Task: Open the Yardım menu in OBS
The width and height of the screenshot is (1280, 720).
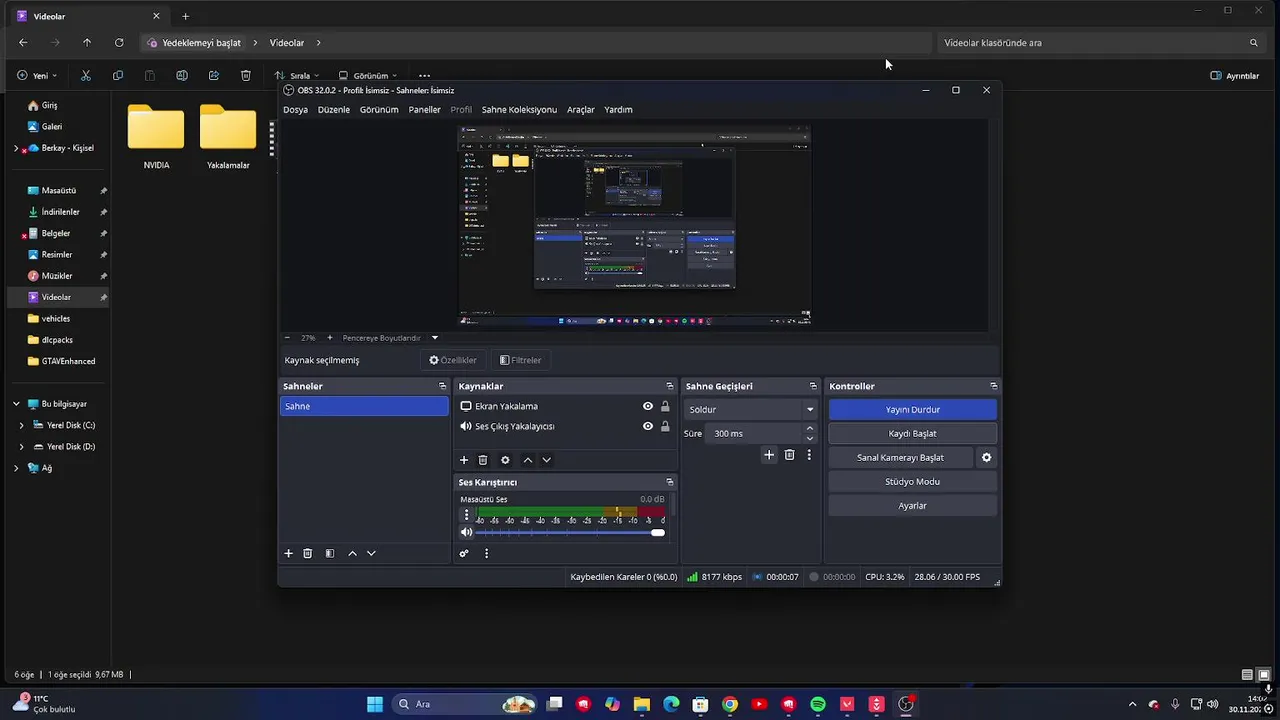Action: pos(618,110)
